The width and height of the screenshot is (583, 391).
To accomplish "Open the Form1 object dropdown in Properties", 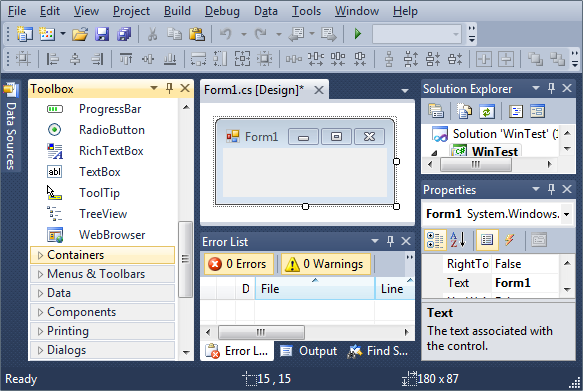I will (x=566, y=214).
